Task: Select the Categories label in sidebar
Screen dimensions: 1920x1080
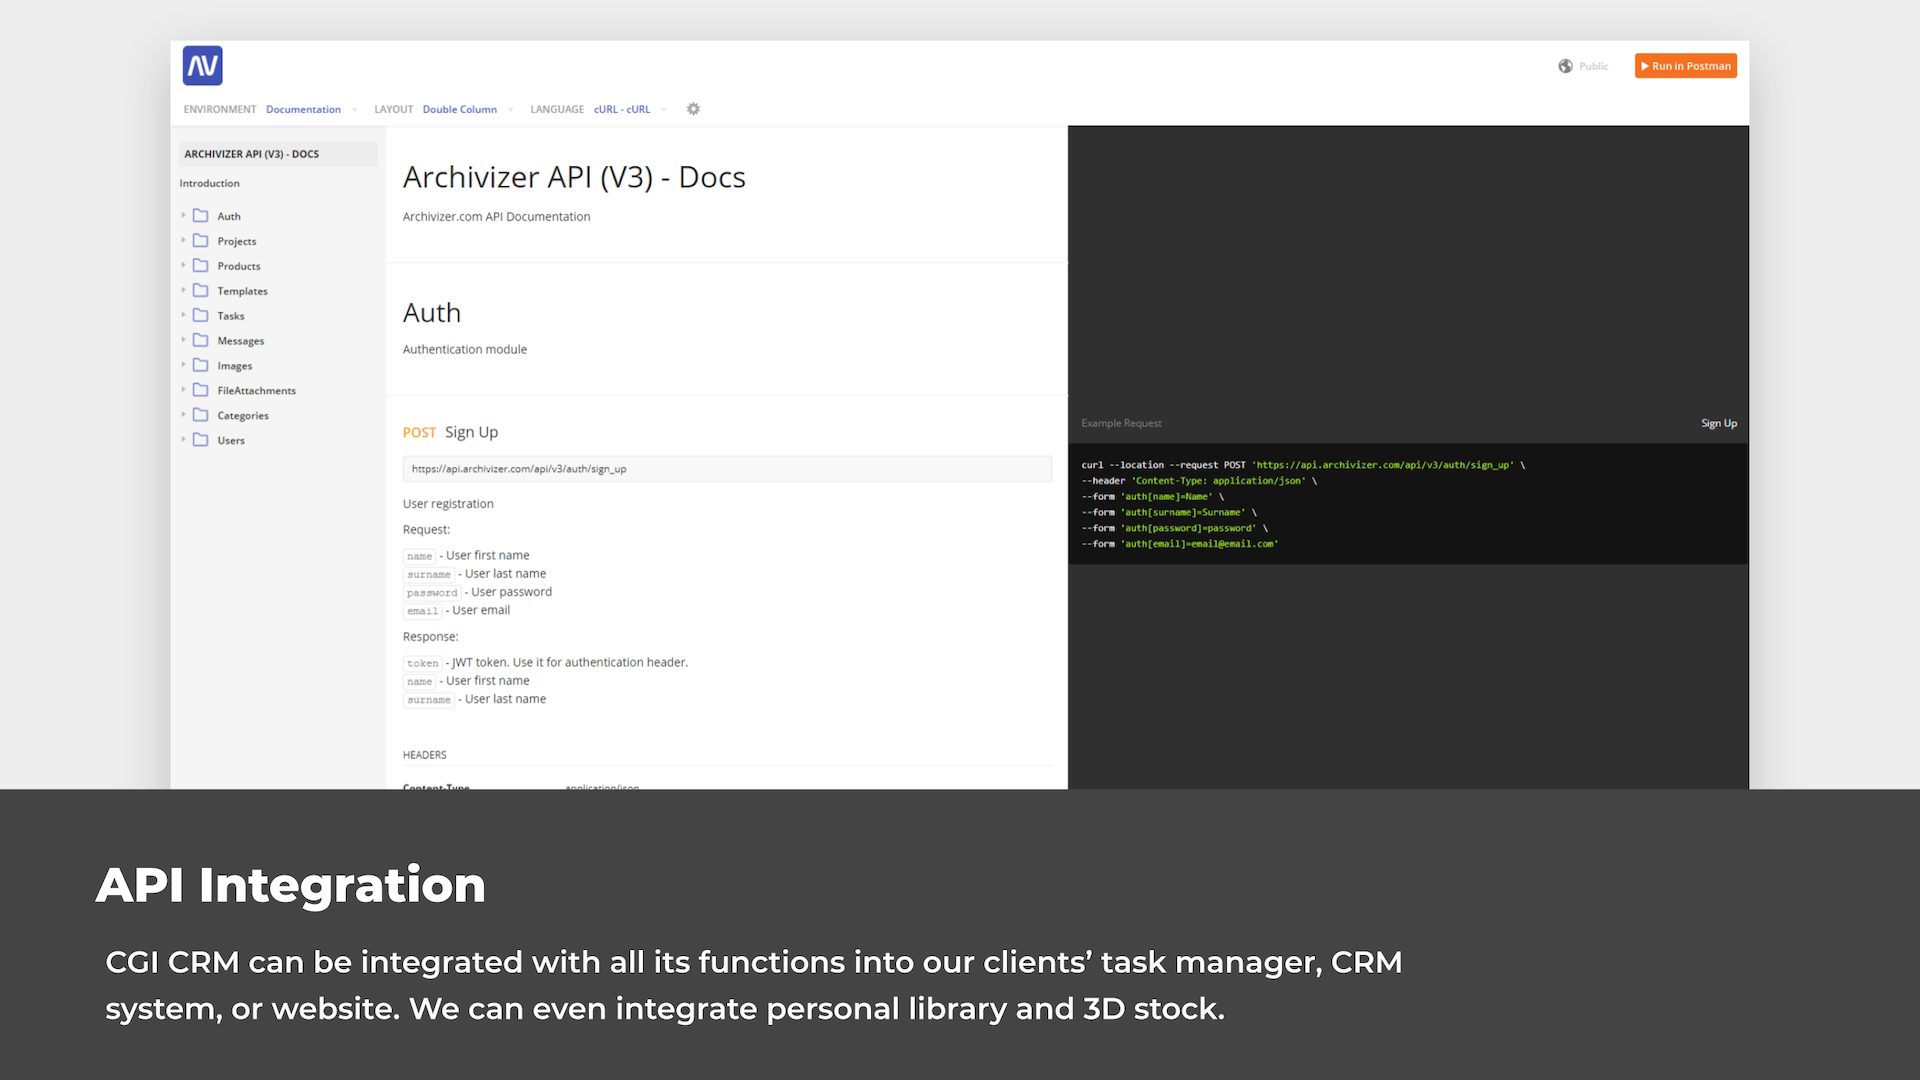Action: coord(243,416)
